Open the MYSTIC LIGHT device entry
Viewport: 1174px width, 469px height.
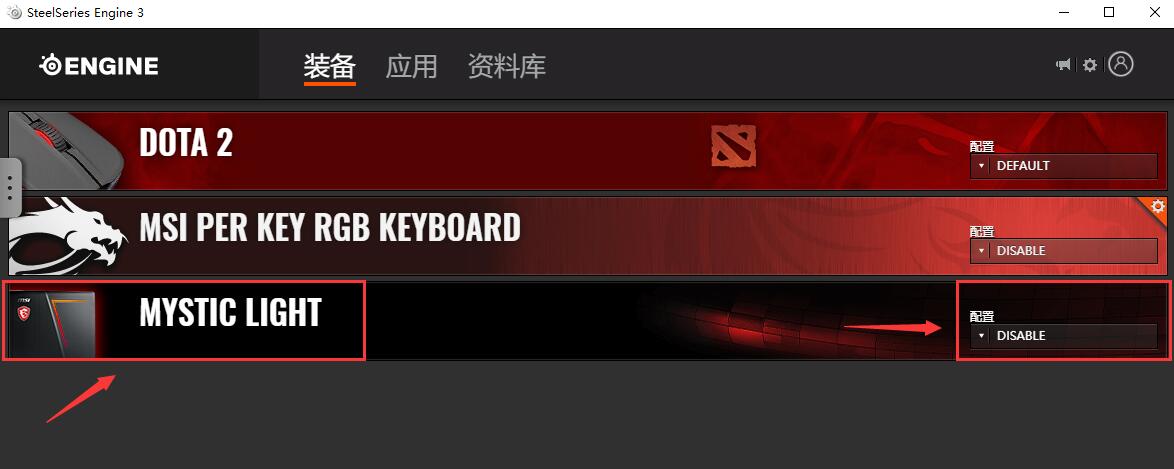(x=230, y=312)
